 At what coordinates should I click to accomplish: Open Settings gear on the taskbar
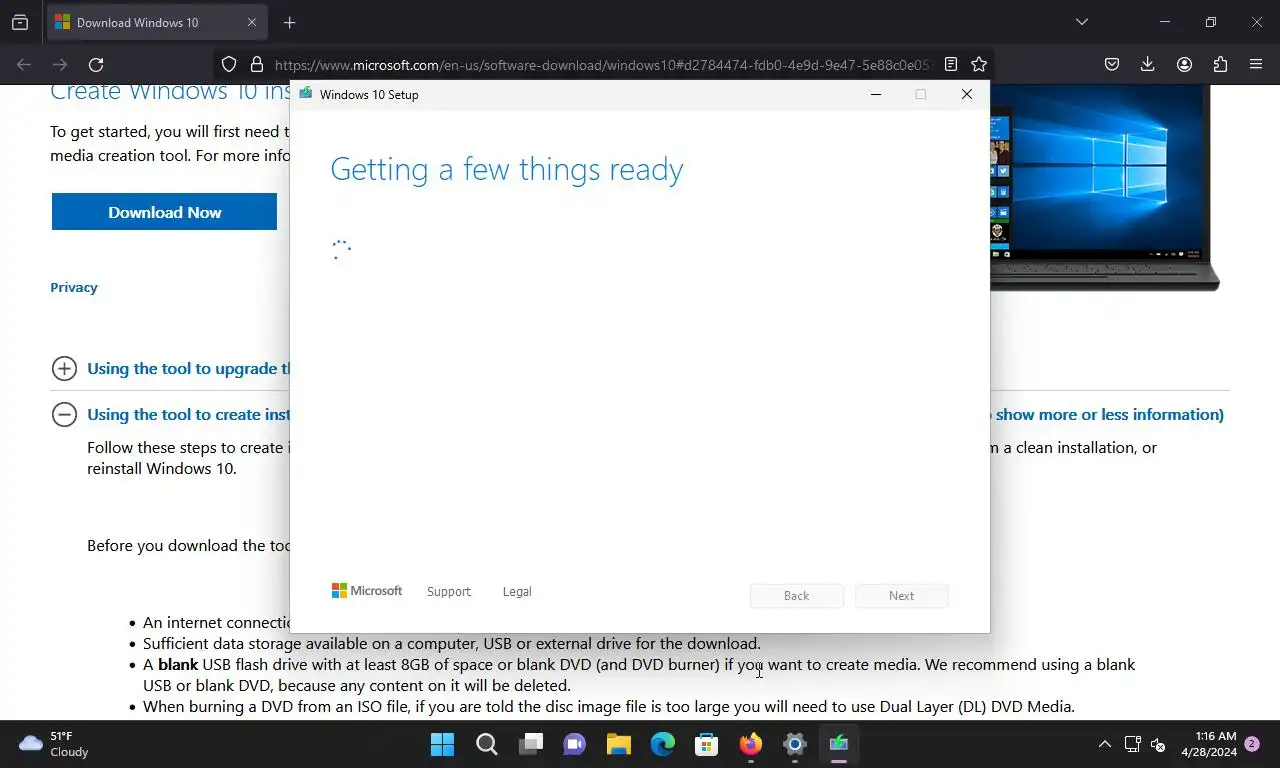(794, 744)
